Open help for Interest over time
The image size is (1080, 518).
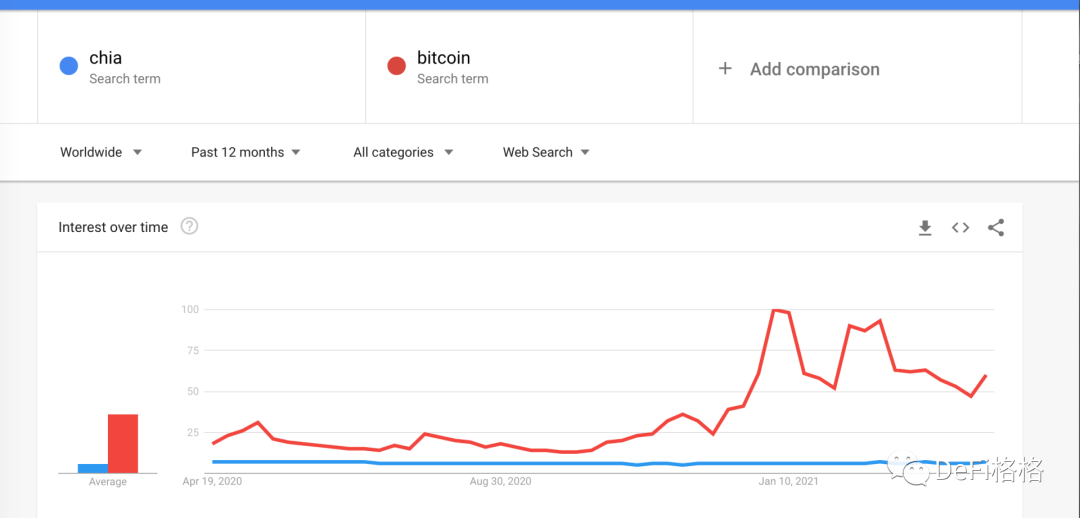[189, 226]
